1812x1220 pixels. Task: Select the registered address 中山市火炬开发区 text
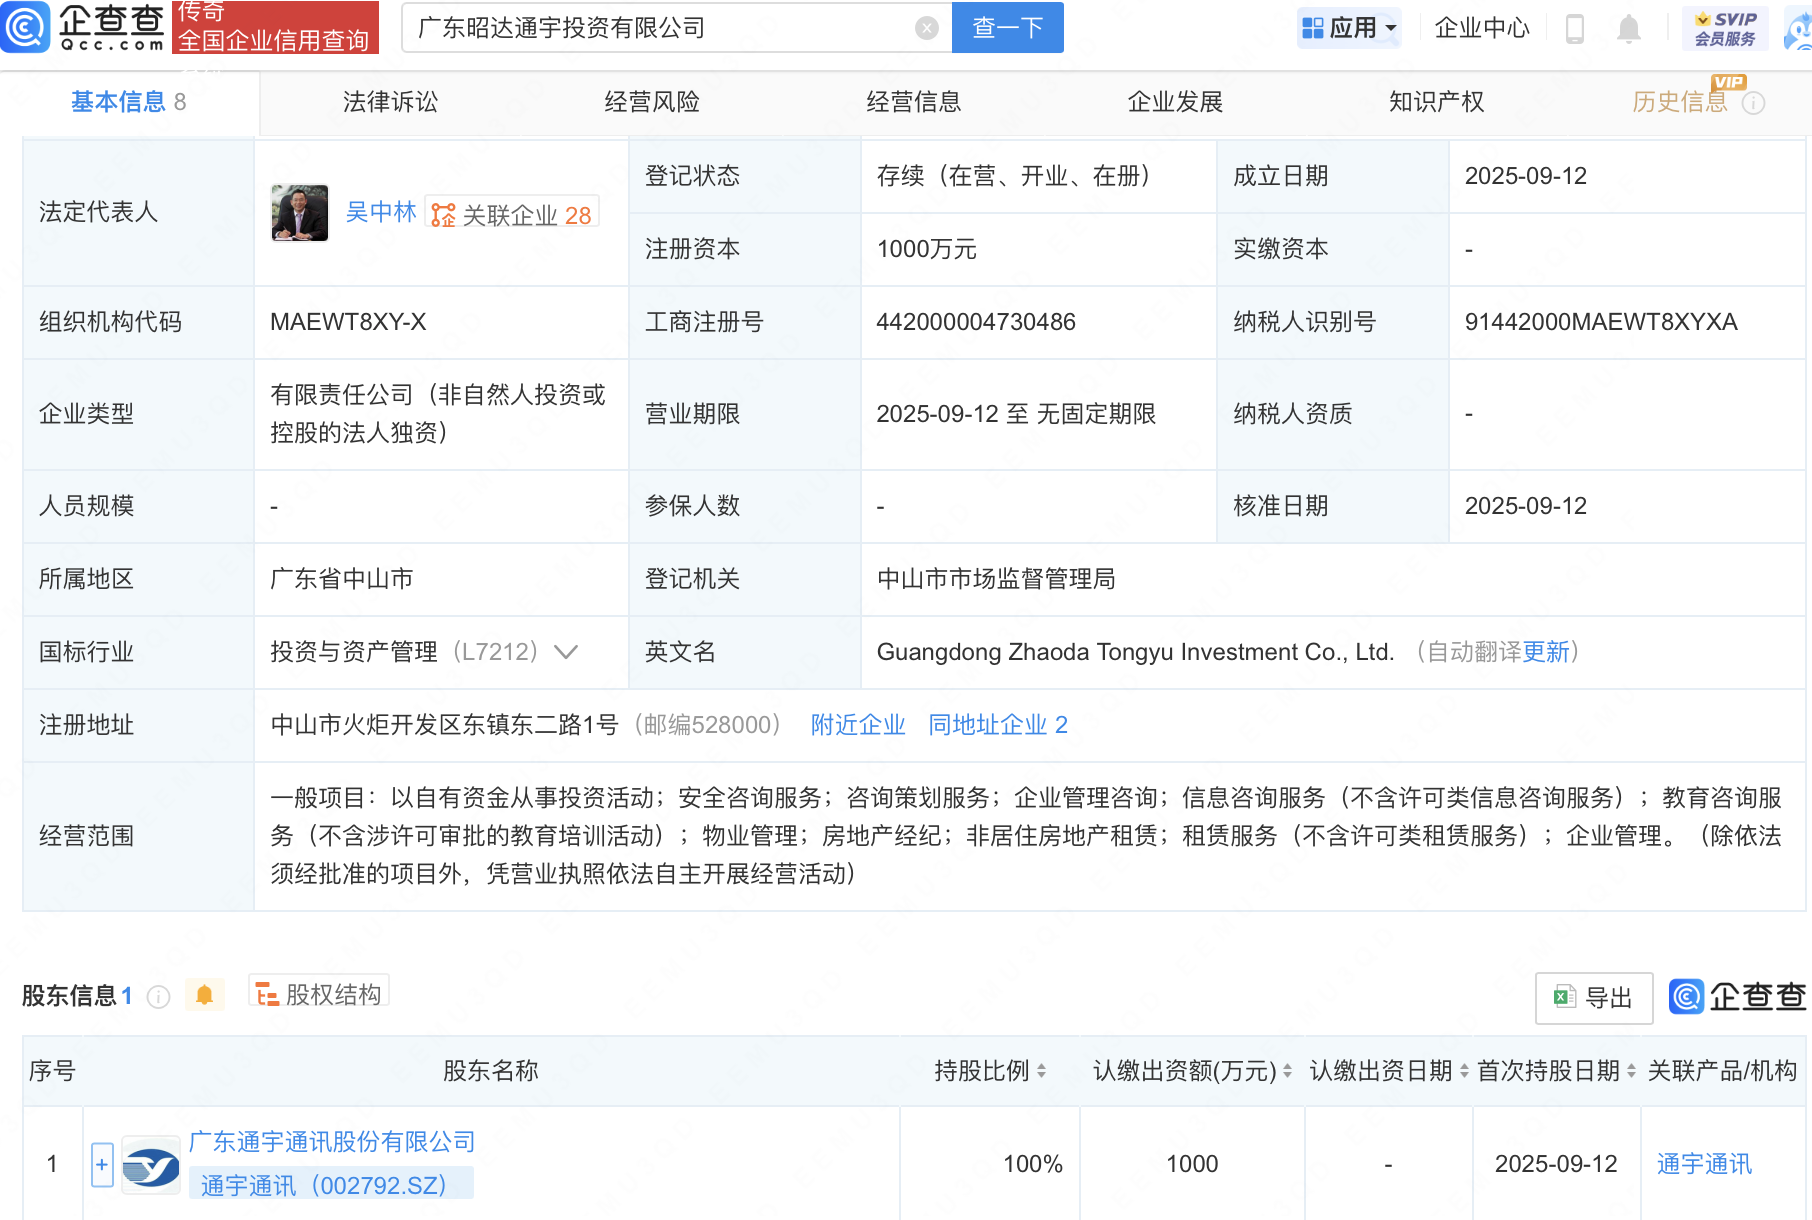444,725
